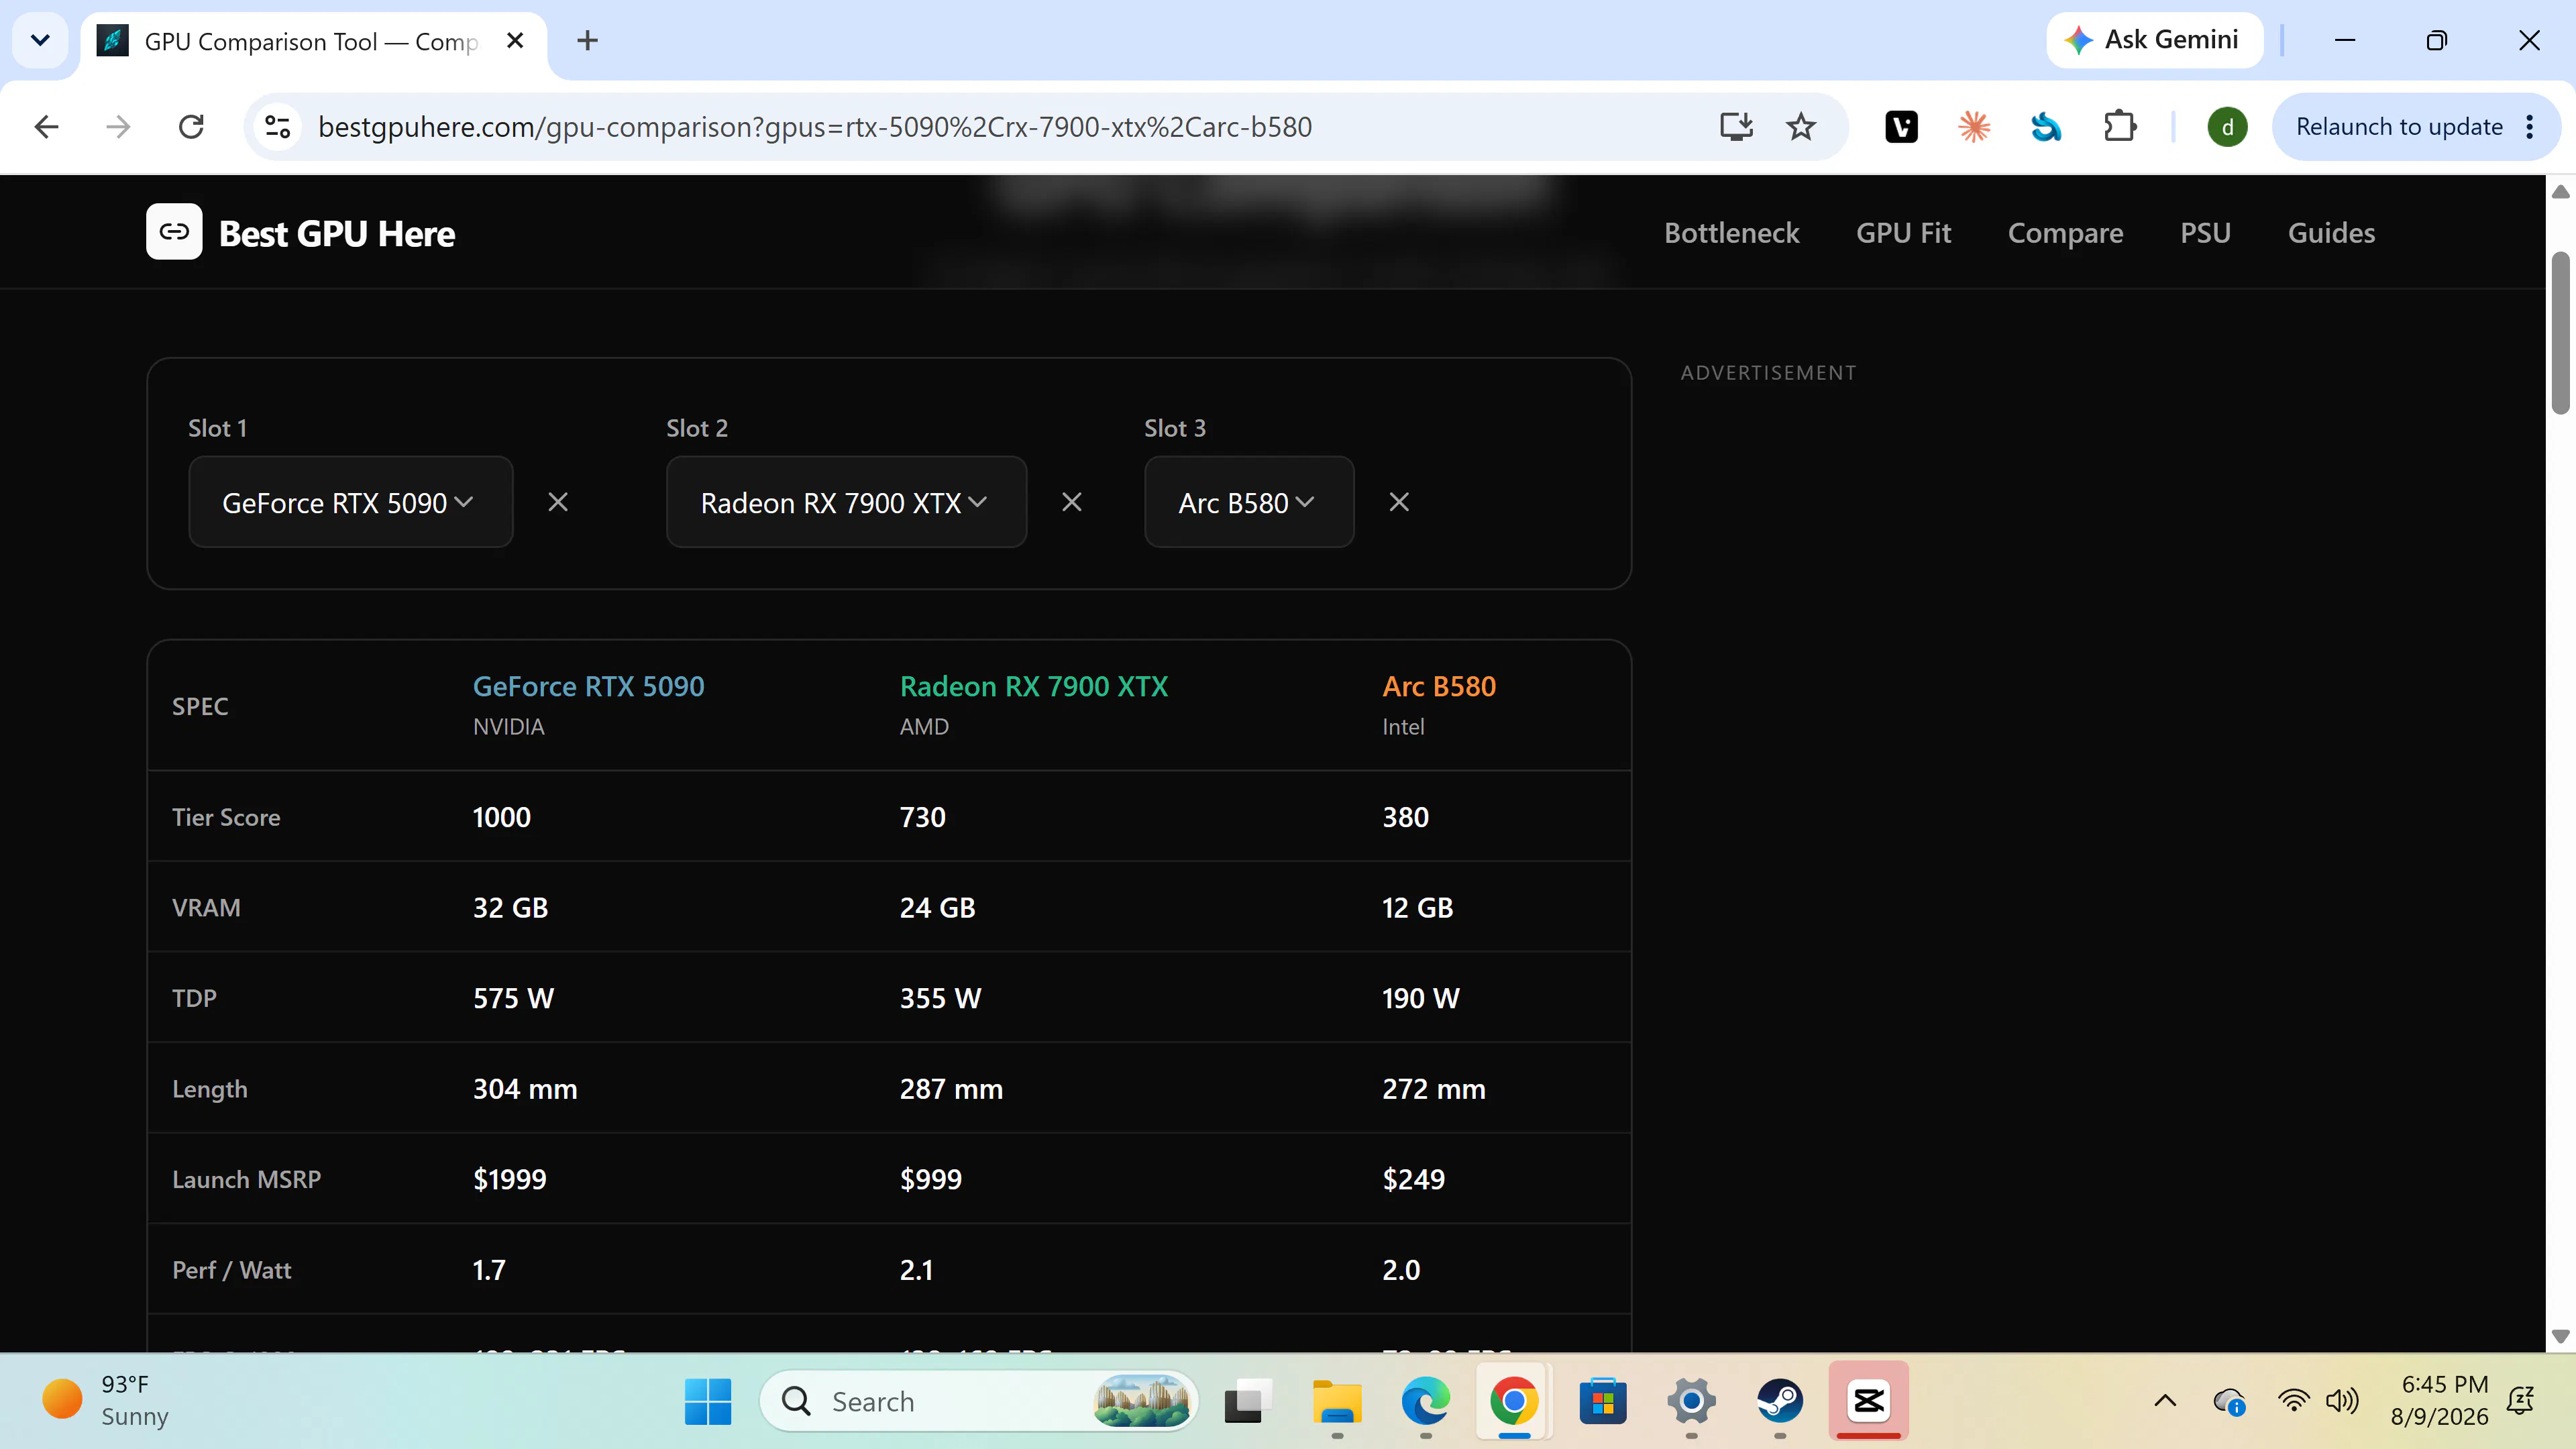Viewport: 2576px width, 1449px height.
Task: Click the $999 Launch MSRP value
Action: pos(930,1179)
